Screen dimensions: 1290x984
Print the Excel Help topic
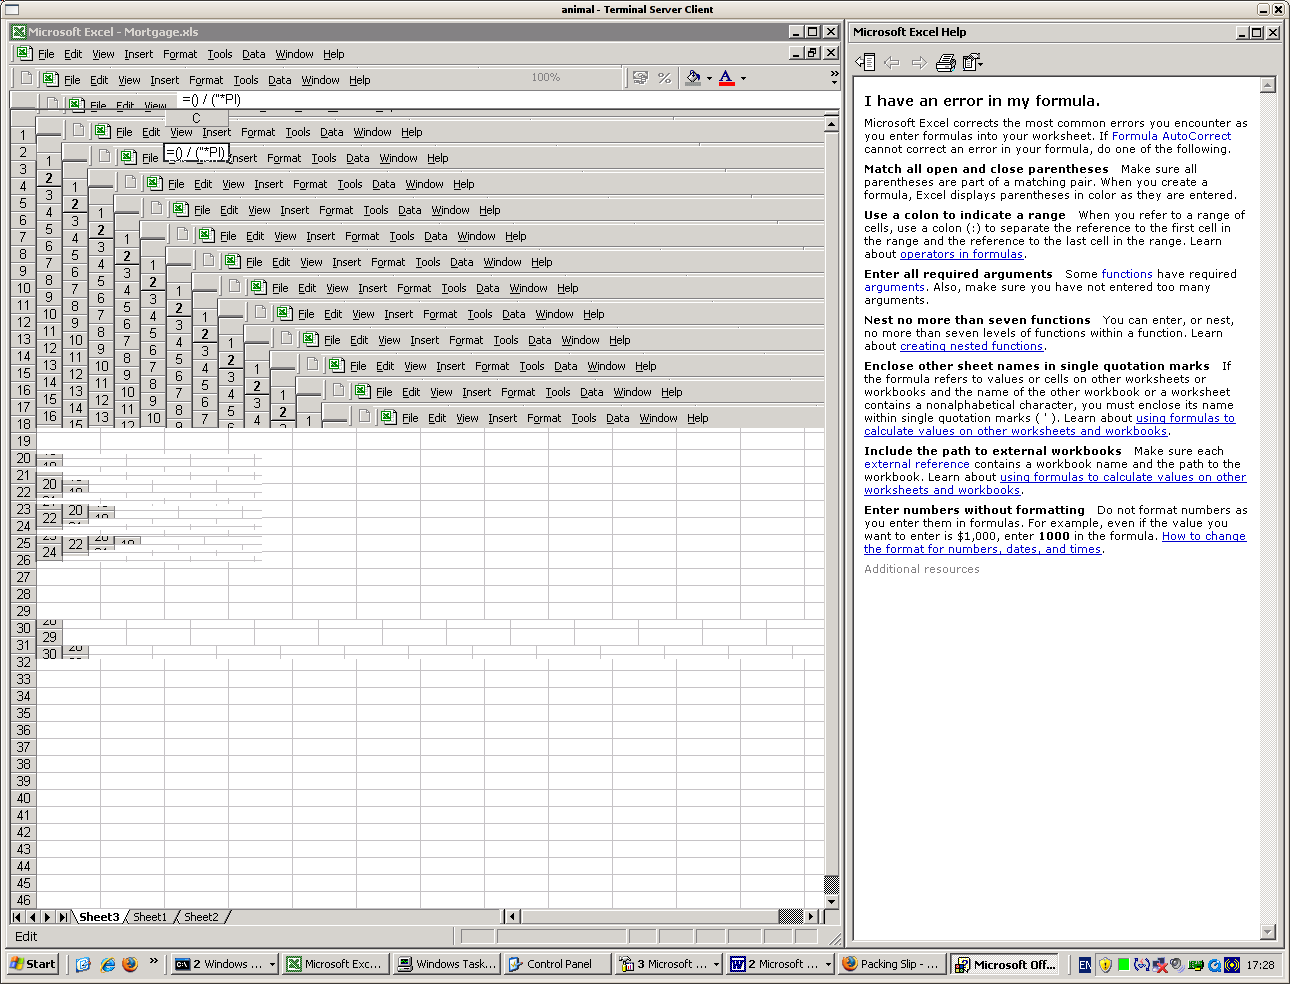pyautogui.click(x=946, y=63)
